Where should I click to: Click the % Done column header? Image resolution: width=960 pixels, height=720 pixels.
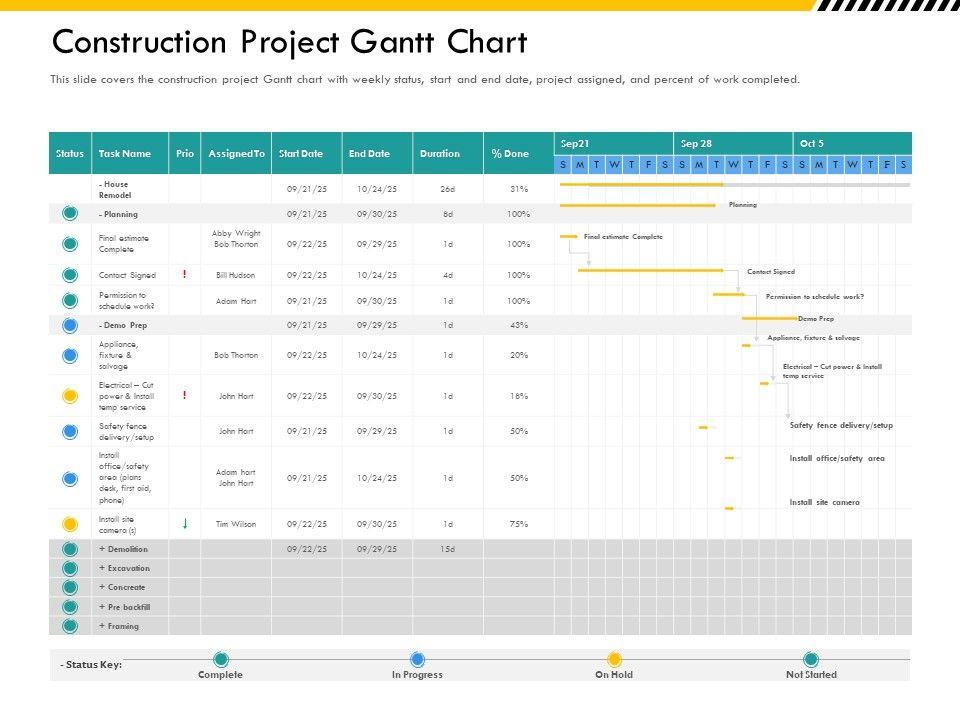pos(510,154)
